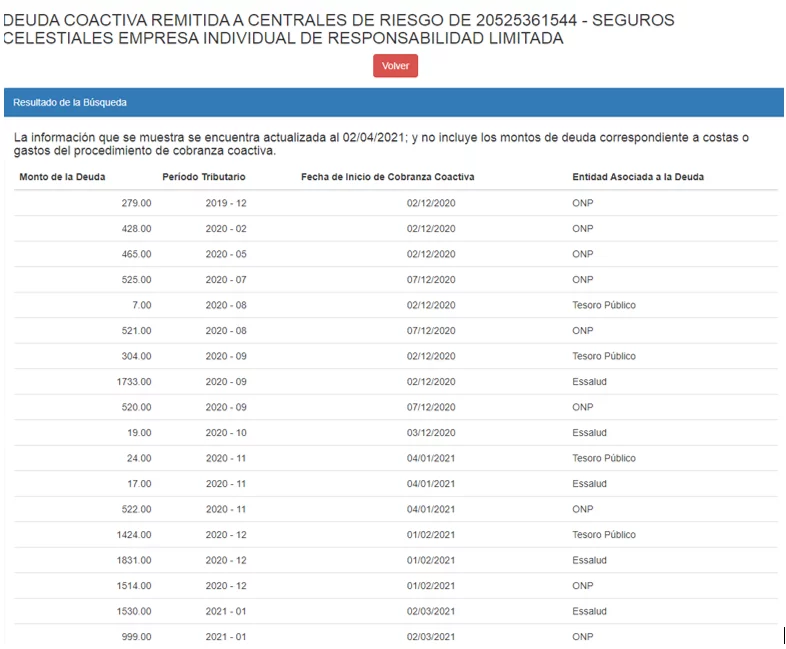Image resolution: width=786 pixels, height=649 pixels.
Task: Select the 428.00 debt amount cell
Action: (136, 229)
